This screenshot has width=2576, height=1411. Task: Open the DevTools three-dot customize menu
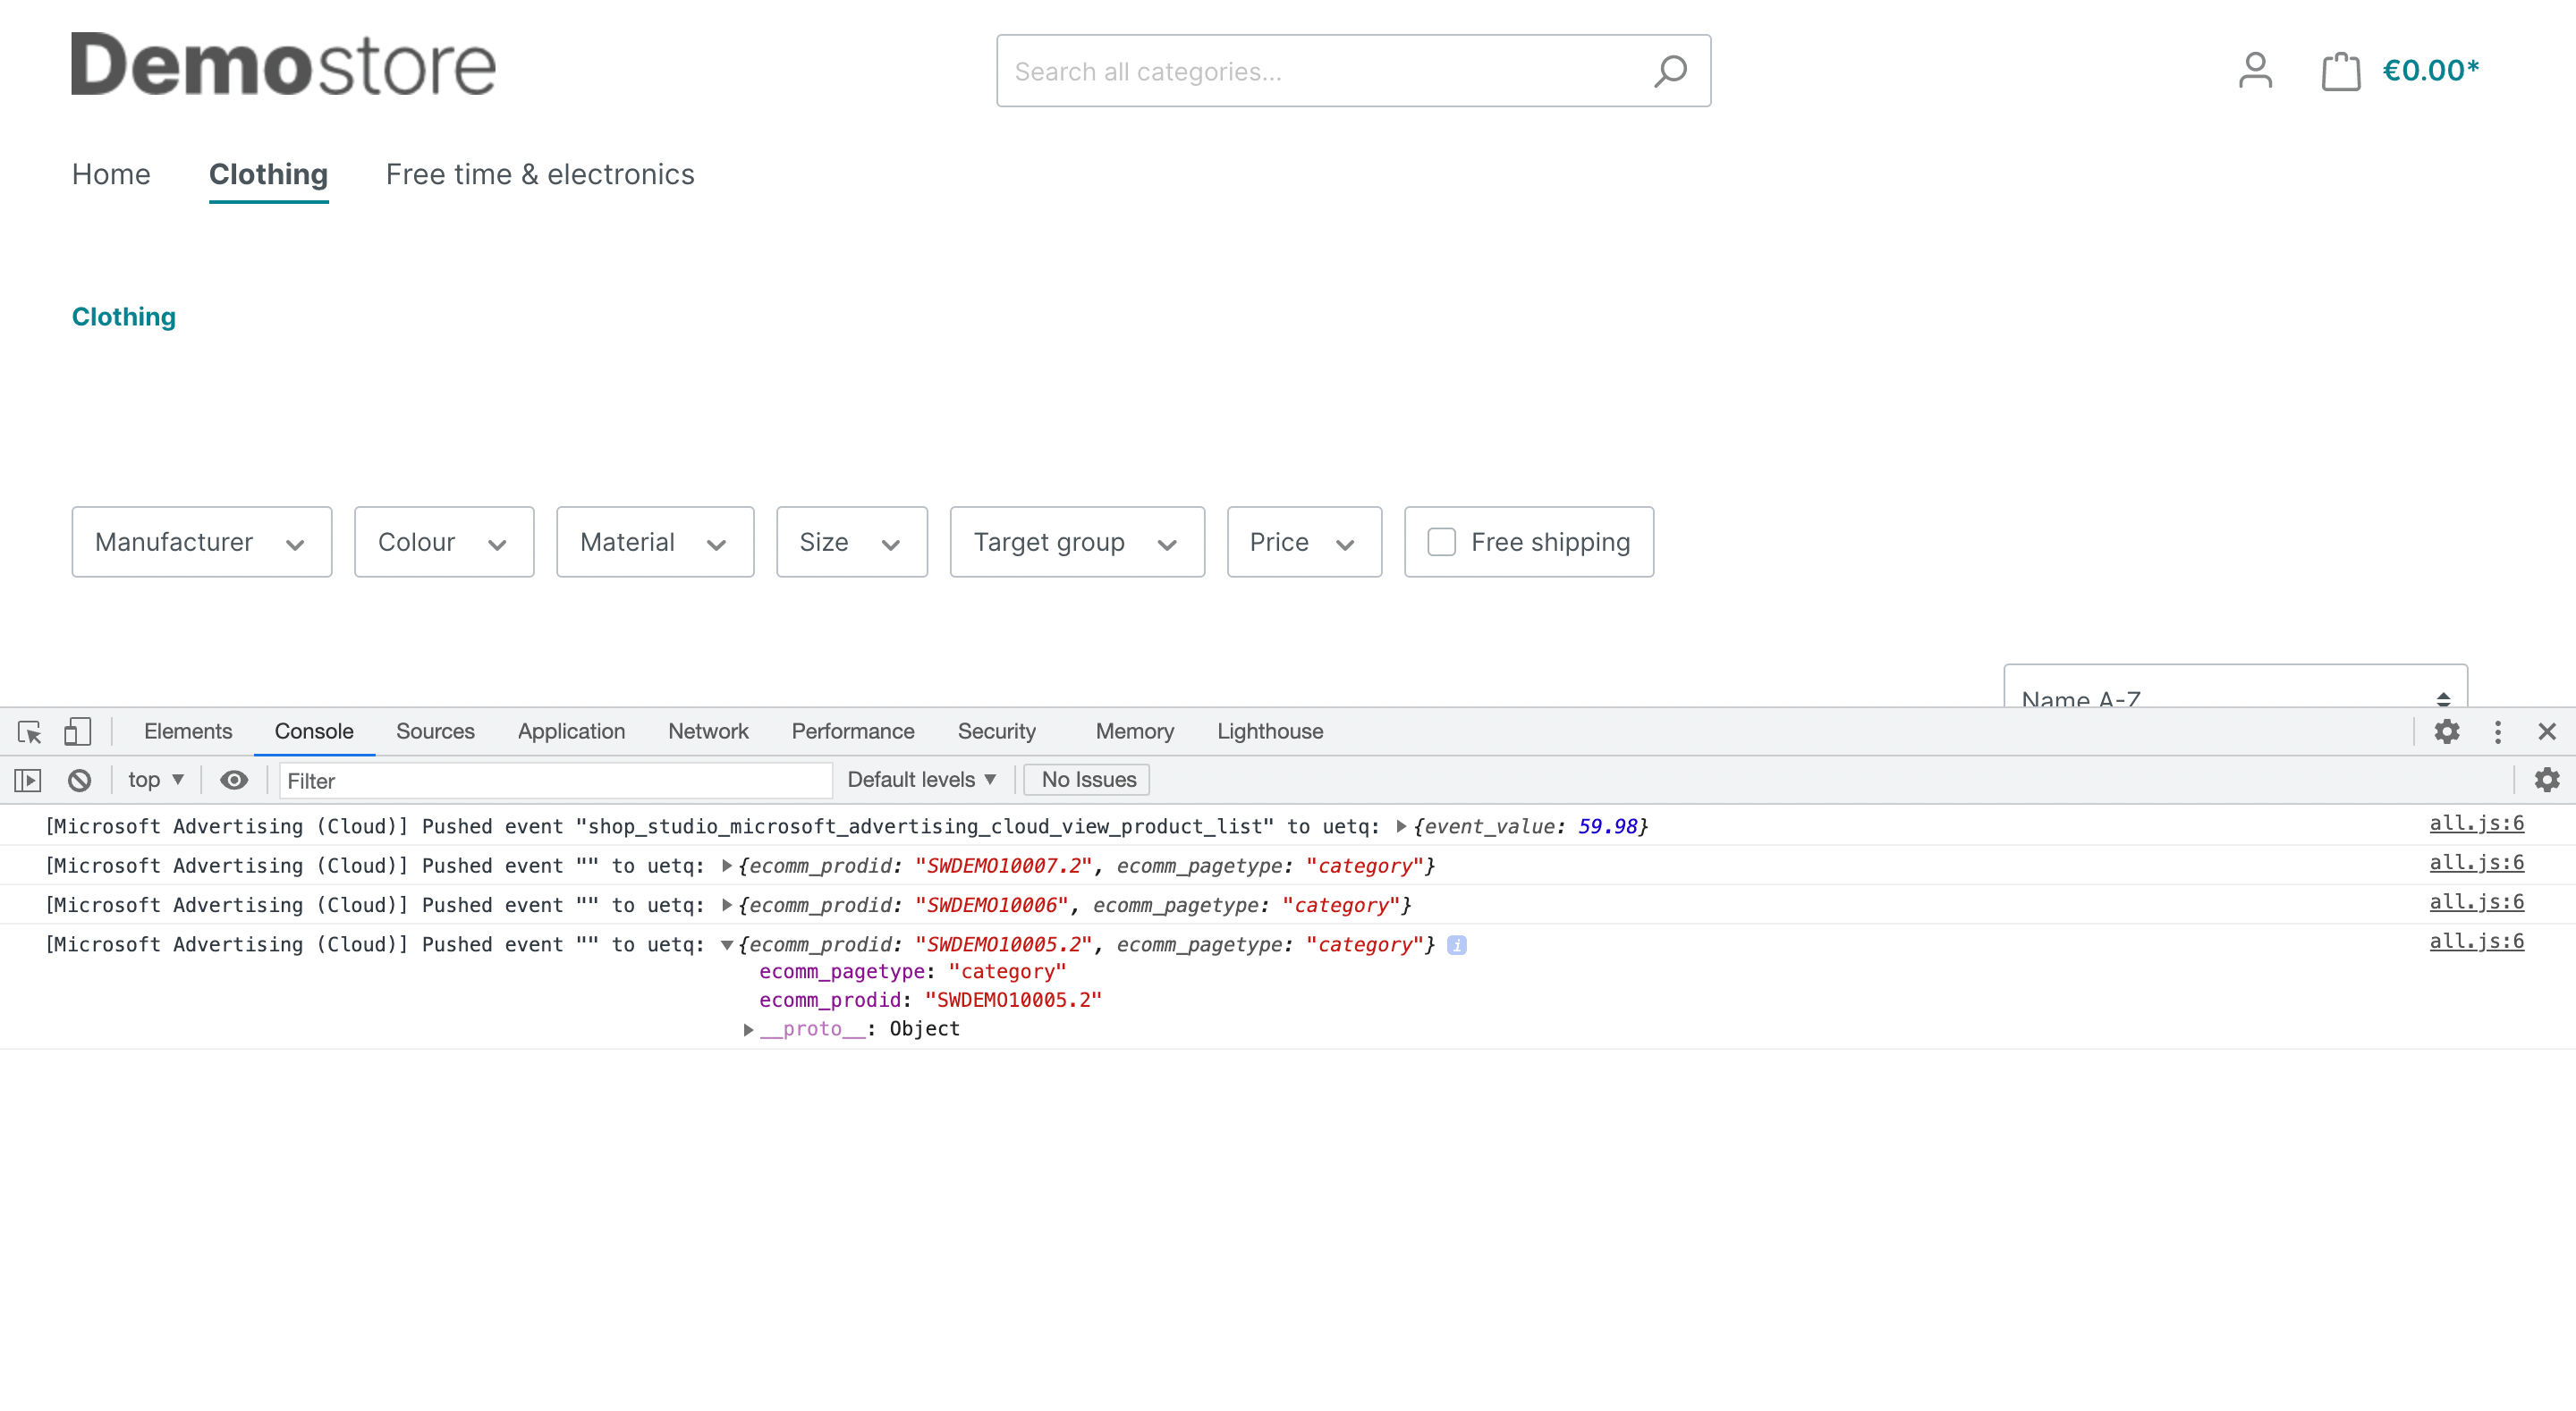coord(2497,731)
